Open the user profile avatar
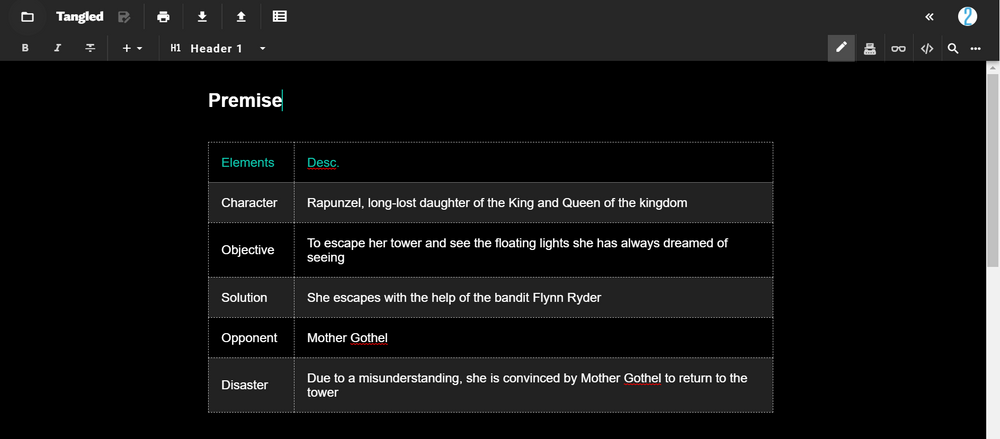The width and height of the screenshot is (1000, 439). pyautogui.click(x=967, y=16)
